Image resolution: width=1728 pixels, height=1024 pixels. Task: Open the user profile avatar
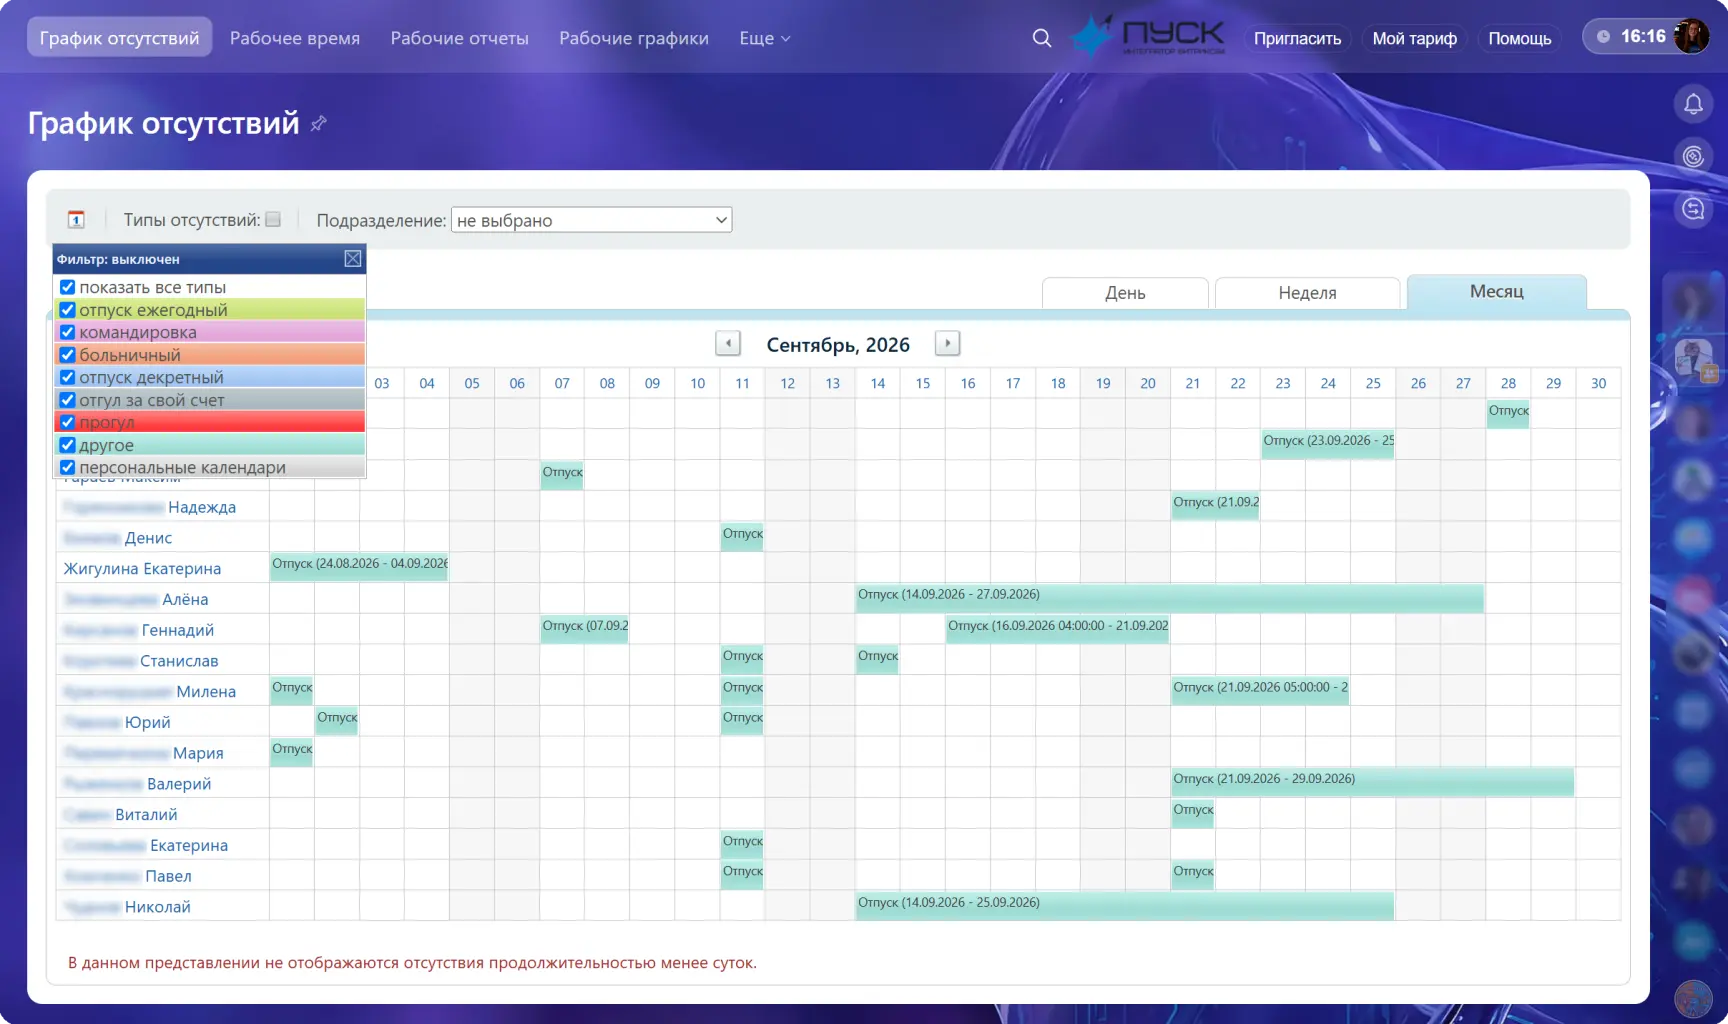point(1691,37)
